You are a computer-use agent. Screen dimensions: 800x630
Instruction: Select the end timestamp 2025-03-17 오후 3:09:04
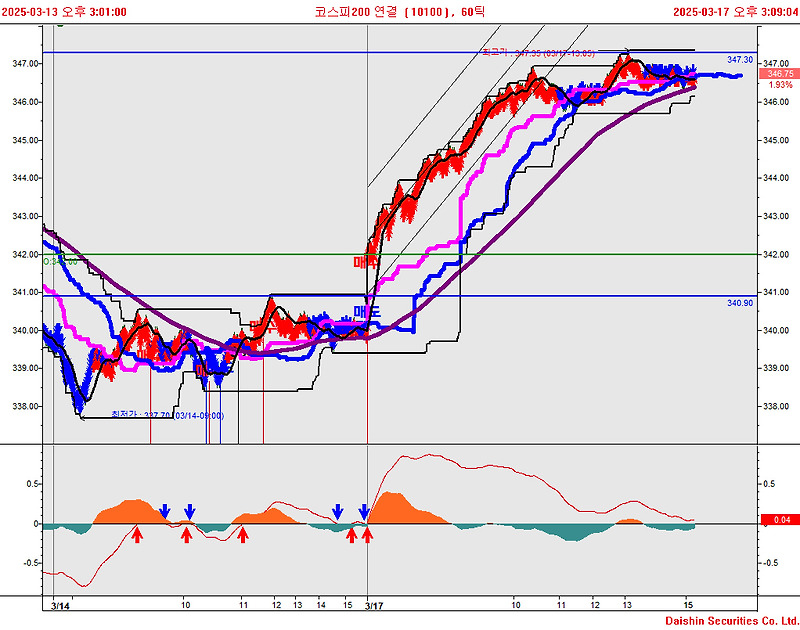click(x=735, y=12)
